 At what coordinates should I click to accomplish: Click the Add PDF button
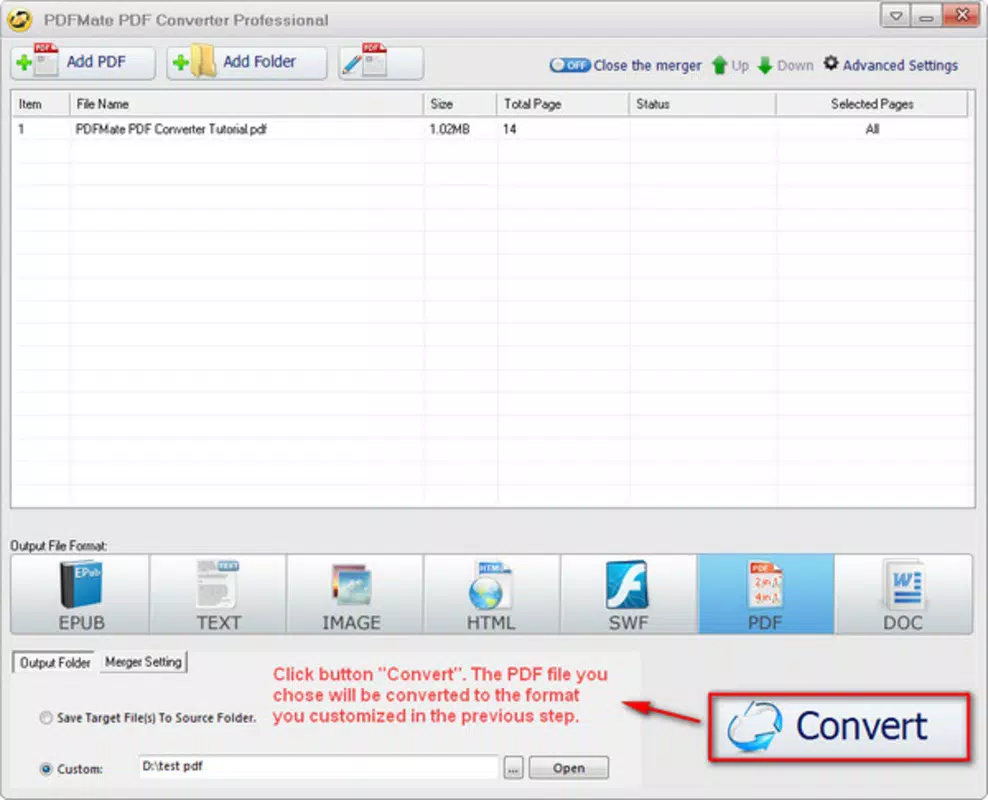coord(83,62)
